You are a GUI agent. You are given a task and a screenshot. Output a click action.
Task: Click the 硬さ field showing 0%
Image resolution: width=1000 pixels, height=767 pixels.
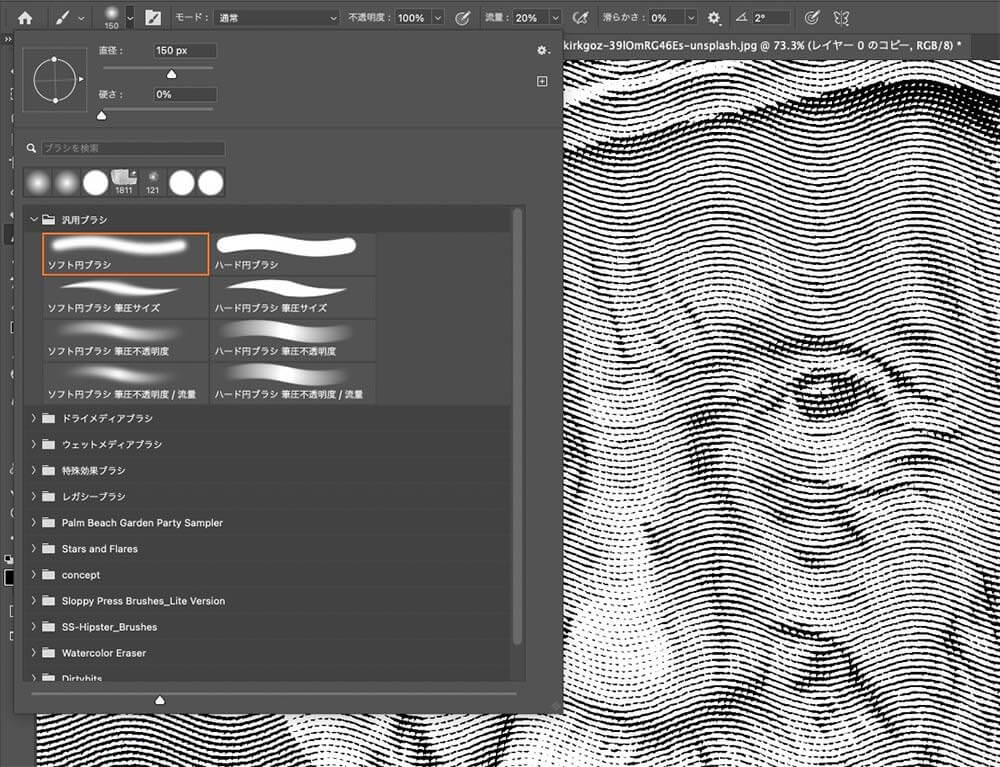[x=185, y=94]
